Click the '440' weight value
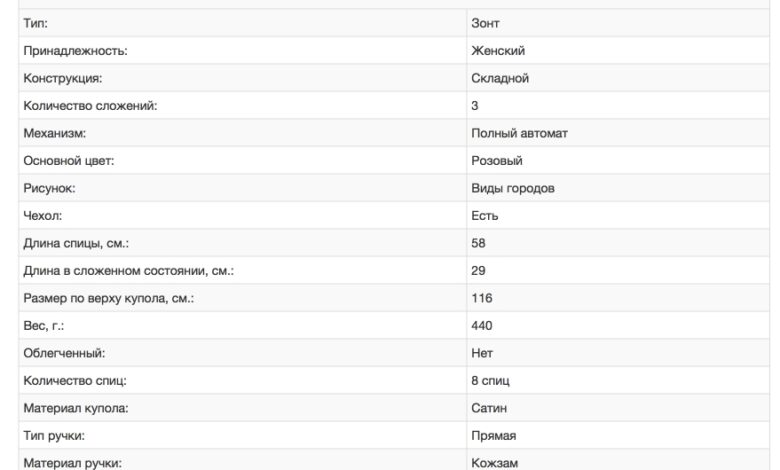The height and width of the screenshot is (470, 780). coord(482,326)
